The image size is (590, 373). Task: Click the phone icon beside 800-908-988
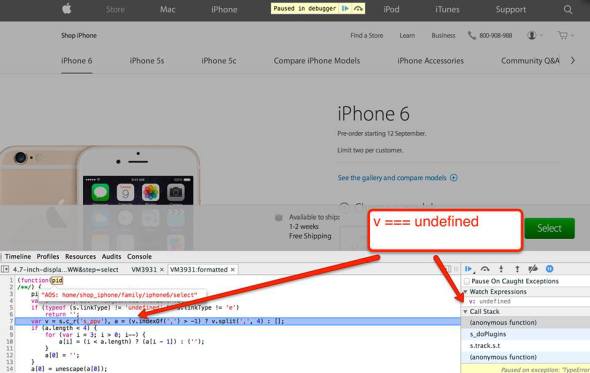(x=471, y=35)
